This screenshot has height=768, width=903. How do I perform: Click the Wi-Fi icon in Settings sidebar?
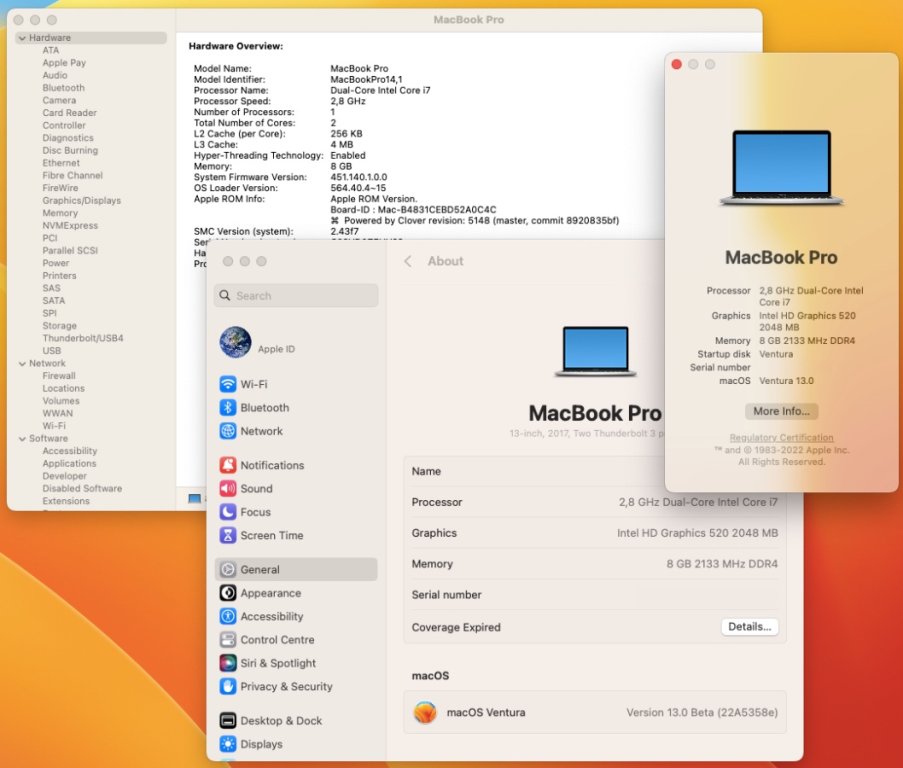(x=228, y=384)
